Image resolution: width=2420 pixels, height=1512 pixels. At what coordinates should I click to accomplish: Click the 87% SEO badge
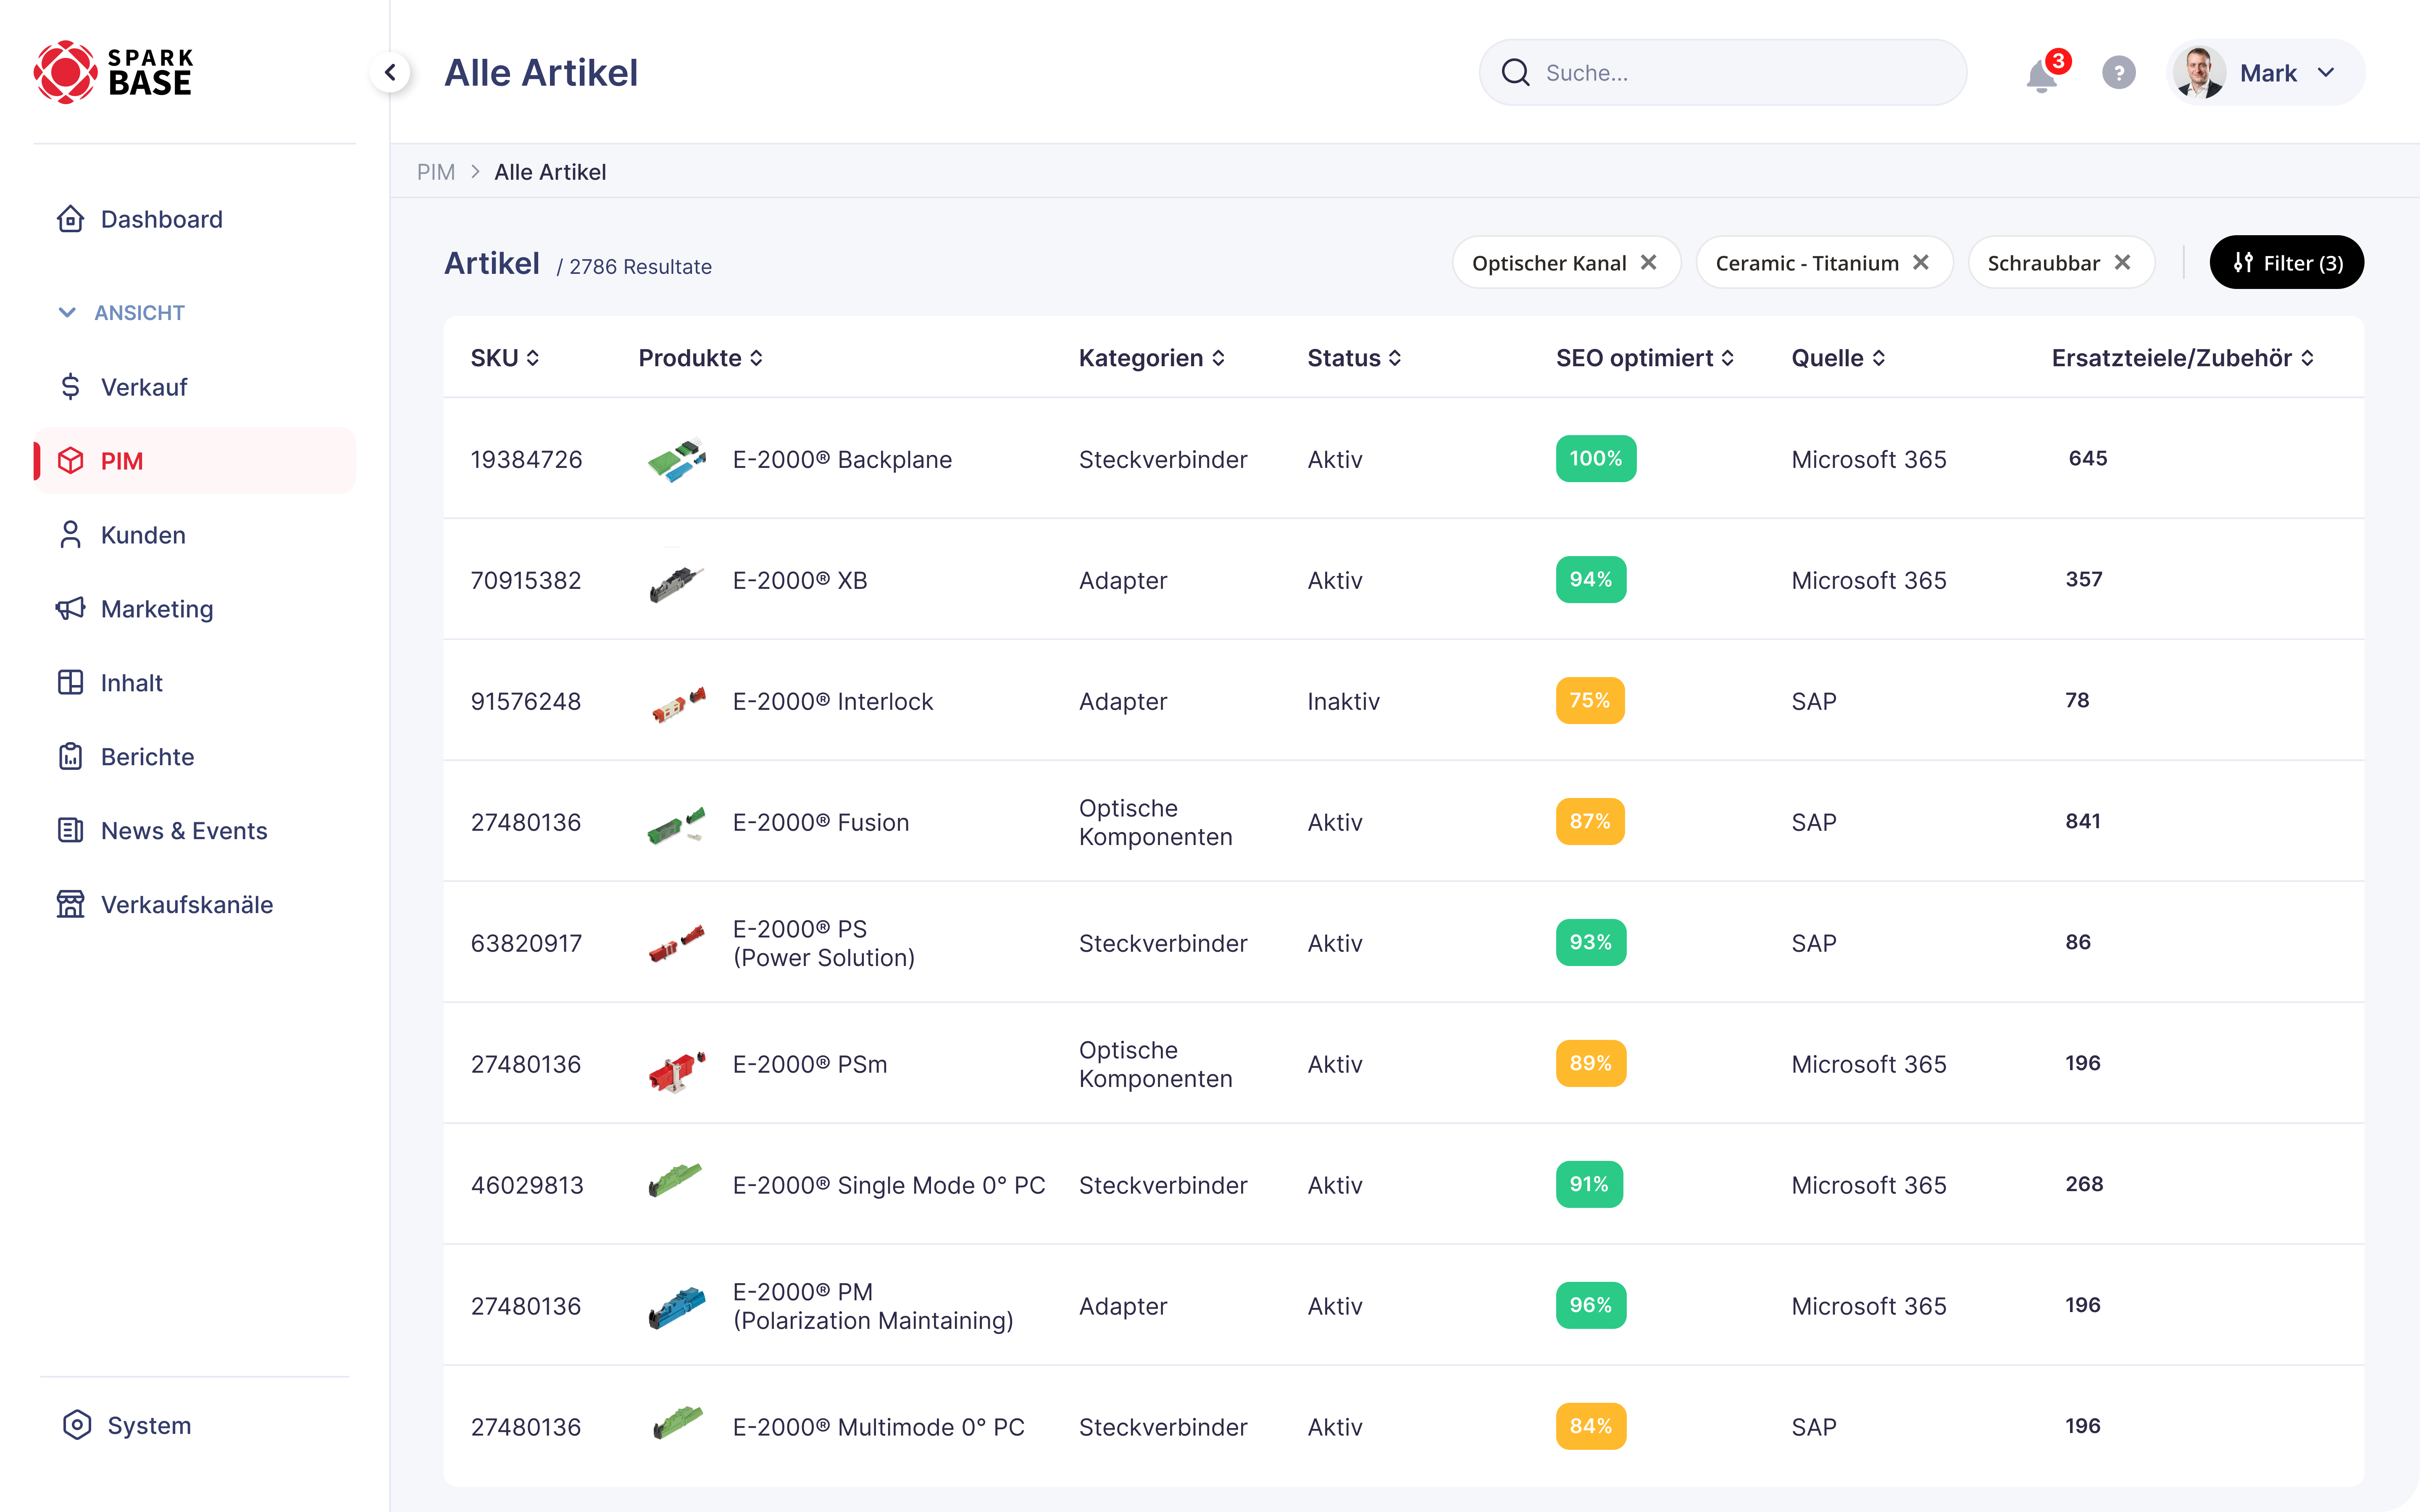pos(1589,821)
